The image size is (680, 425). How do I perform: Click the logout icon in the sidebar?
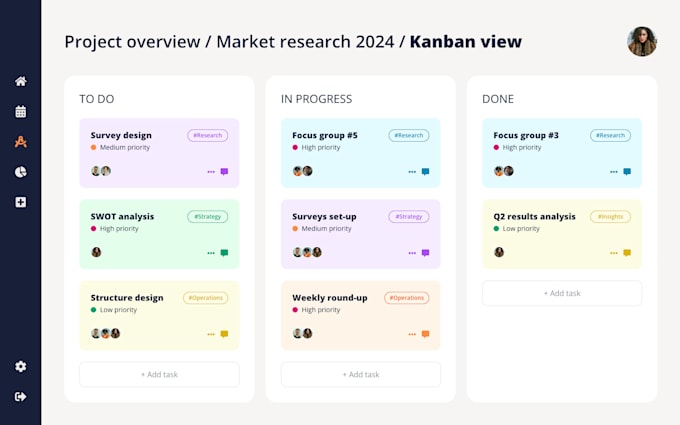[x=20, y=396]
